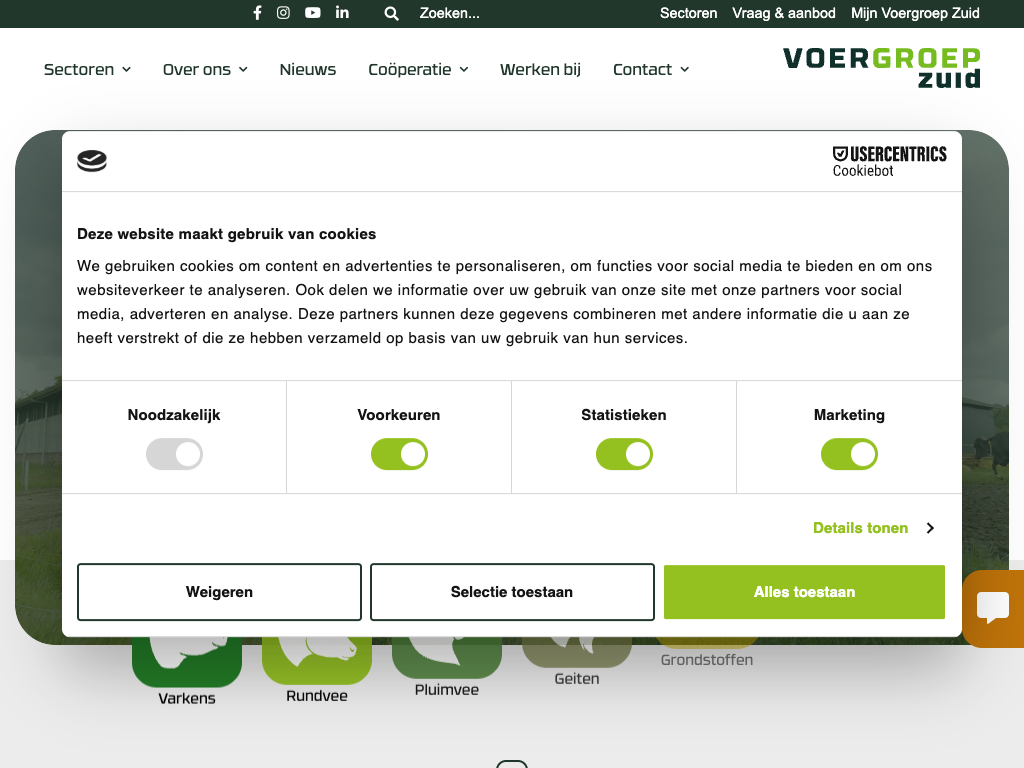Expand Details tonen section
This screenshot has width=1024, height=768.
[x=874, y=528]
